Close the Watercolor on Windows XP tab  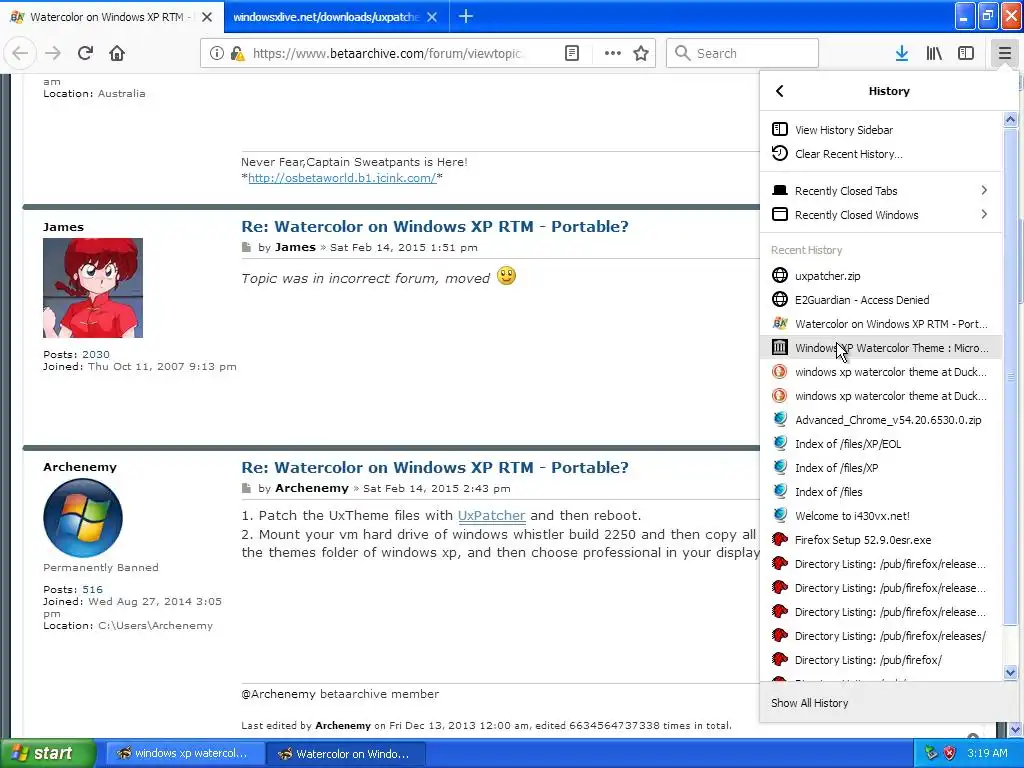(x=207, y=16)
